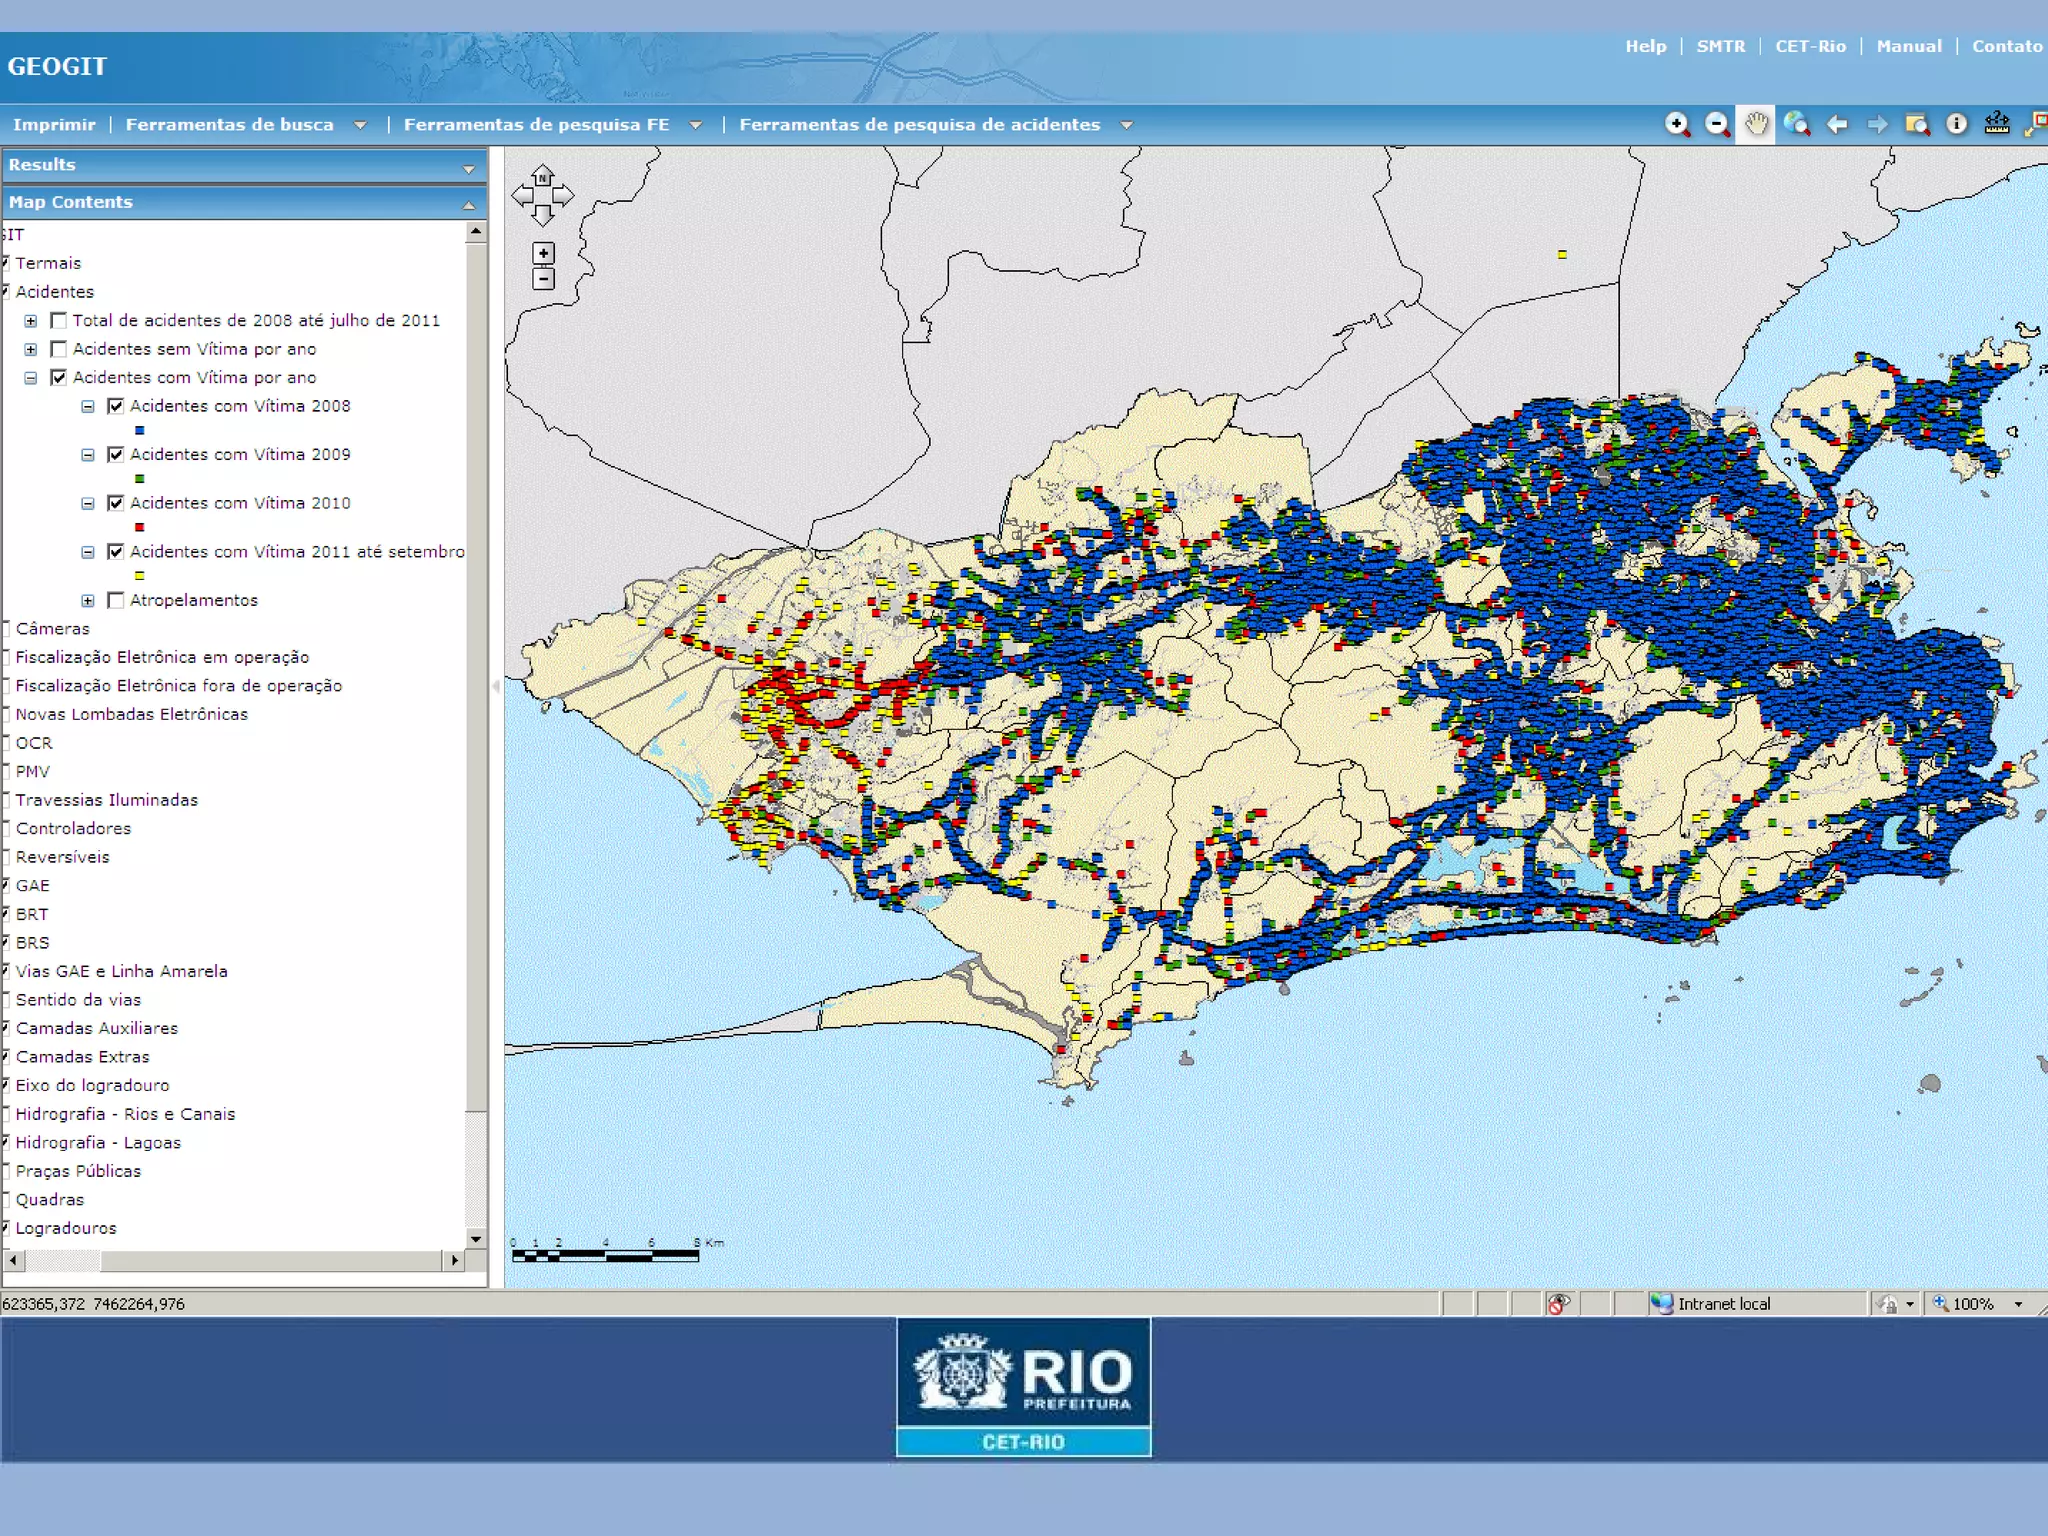Expand the Results panel
Screen dimensions: 2048x1536
(x=468, y=168)
